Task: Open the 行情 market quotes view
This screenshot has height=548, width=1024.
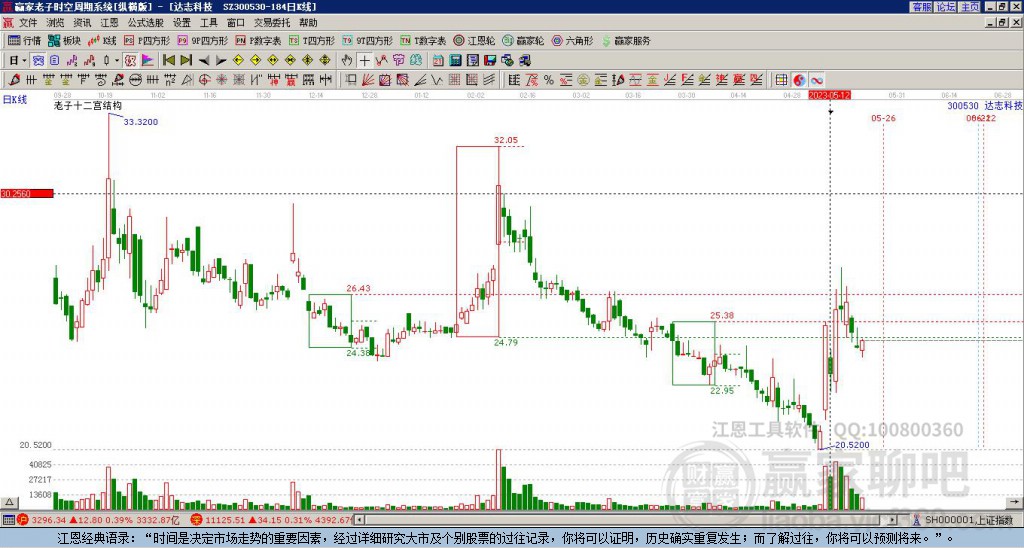Action: click(x=24, y=40)
